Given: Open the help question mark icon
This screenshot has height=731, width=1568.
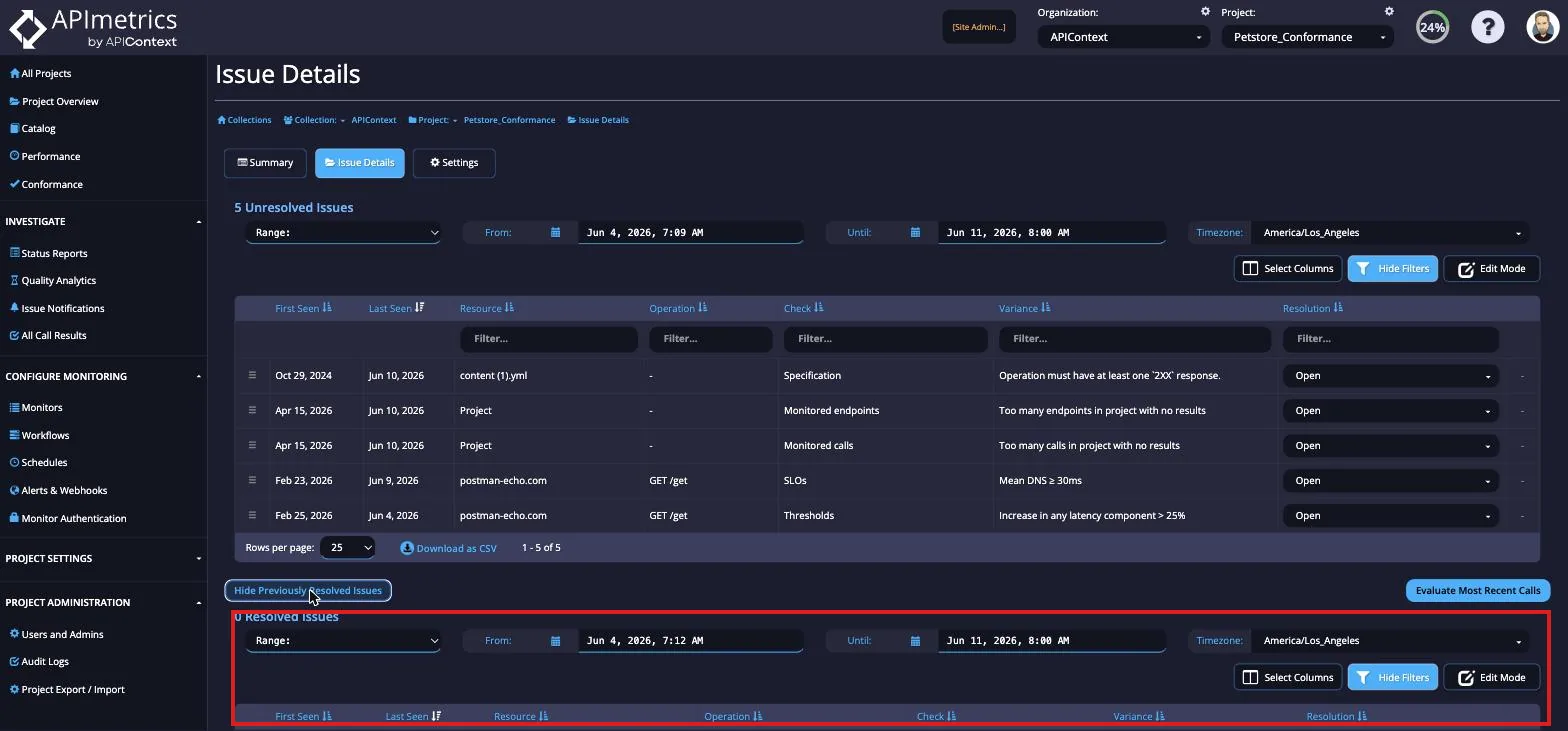Looking at the screenshot, I should [1487, 27].
